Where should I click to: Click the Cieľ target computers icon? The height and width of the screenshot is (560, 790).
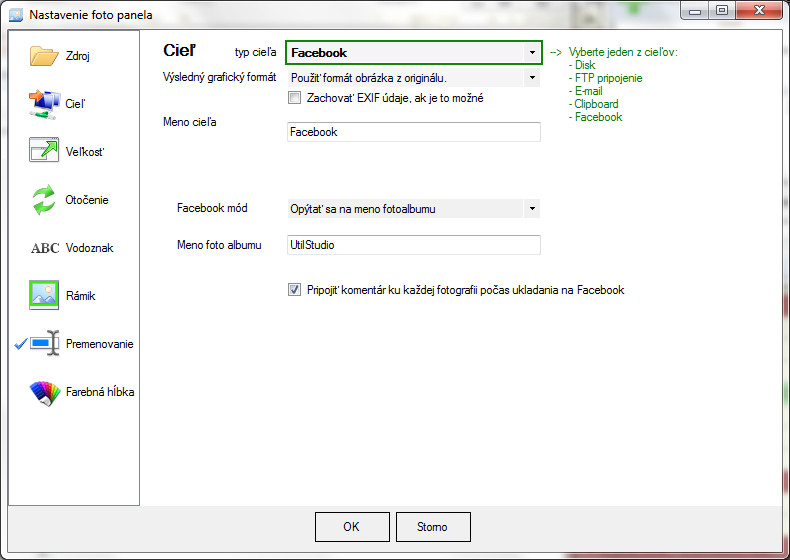pyautogui.click(x=44, y=104)
